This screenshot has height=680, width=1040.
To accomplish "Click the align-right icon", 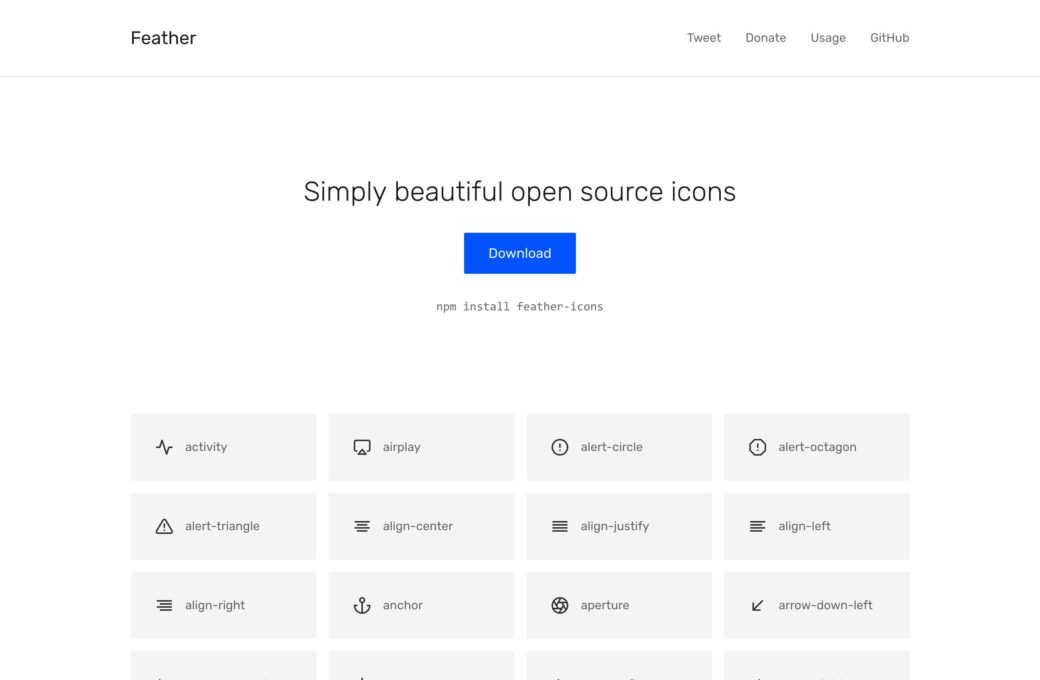I will 223,605.
